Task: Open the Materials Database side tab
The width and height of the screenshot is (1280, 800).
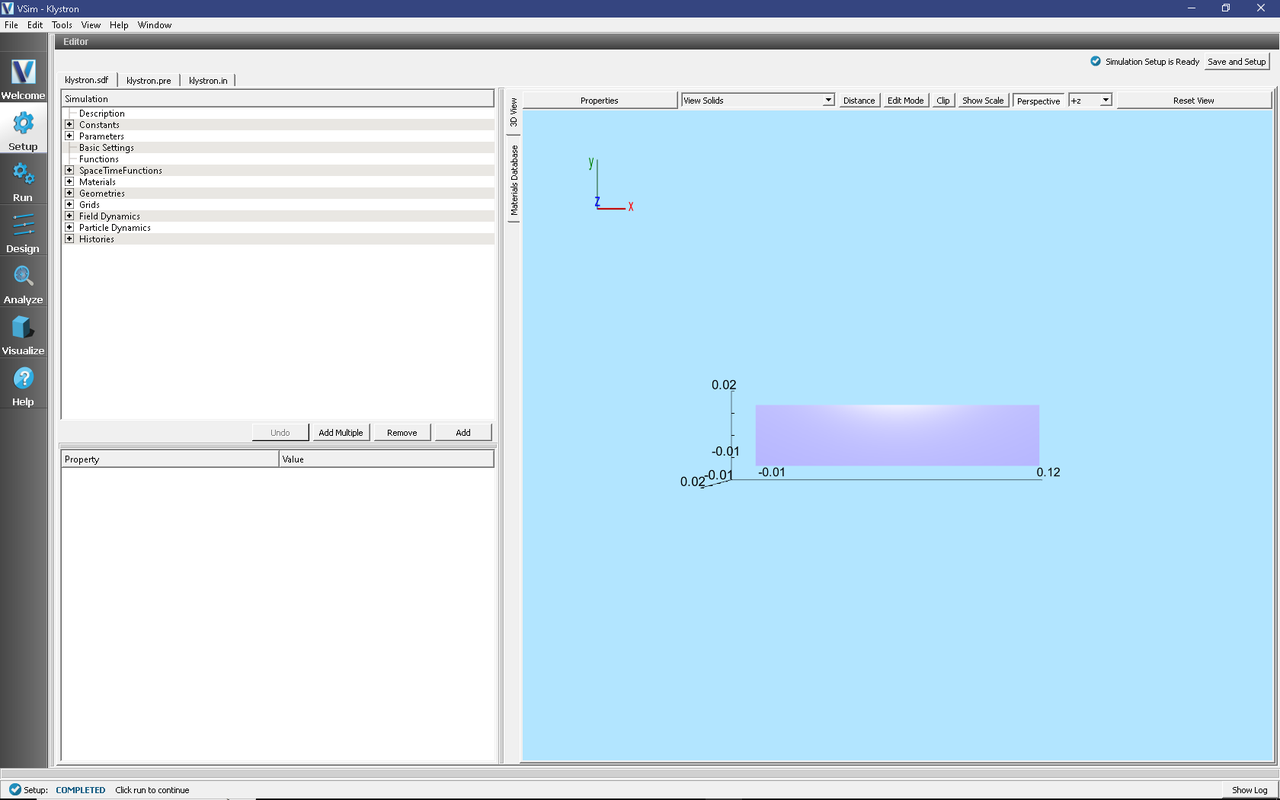Action: click(x=514, y=180)
